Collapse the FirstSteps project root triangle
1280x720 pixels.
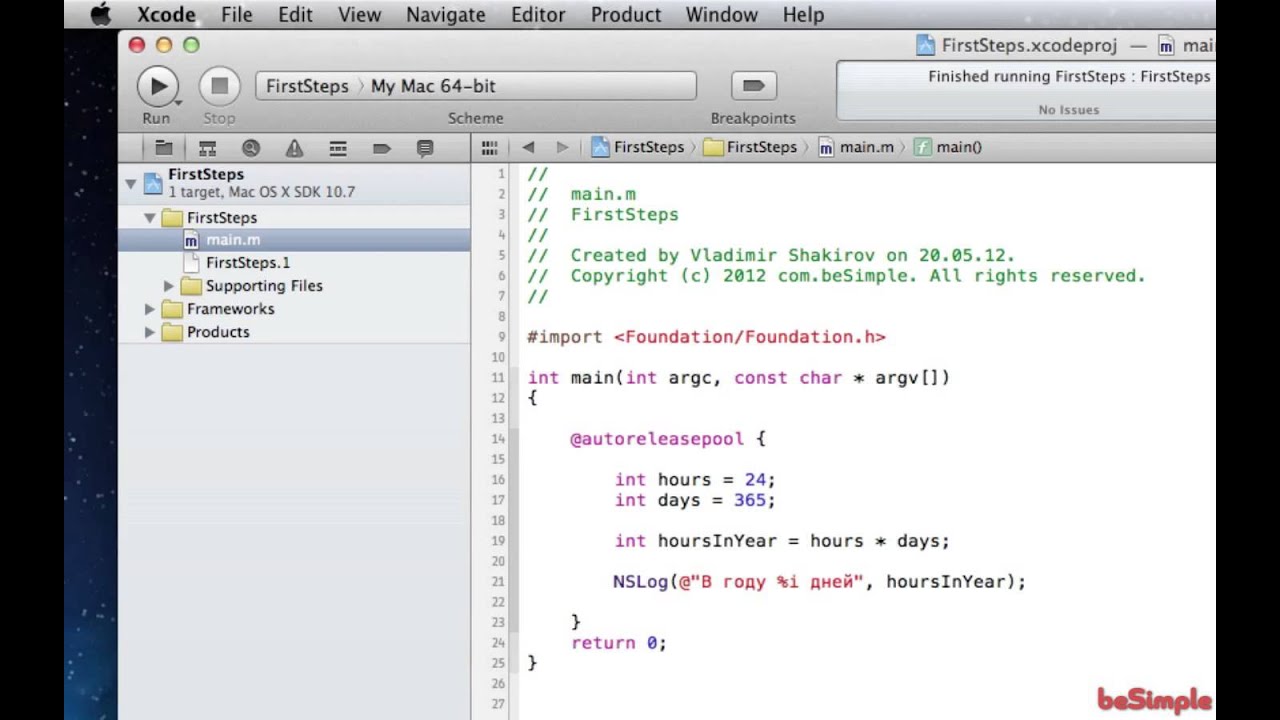click(x=130, y=183)
